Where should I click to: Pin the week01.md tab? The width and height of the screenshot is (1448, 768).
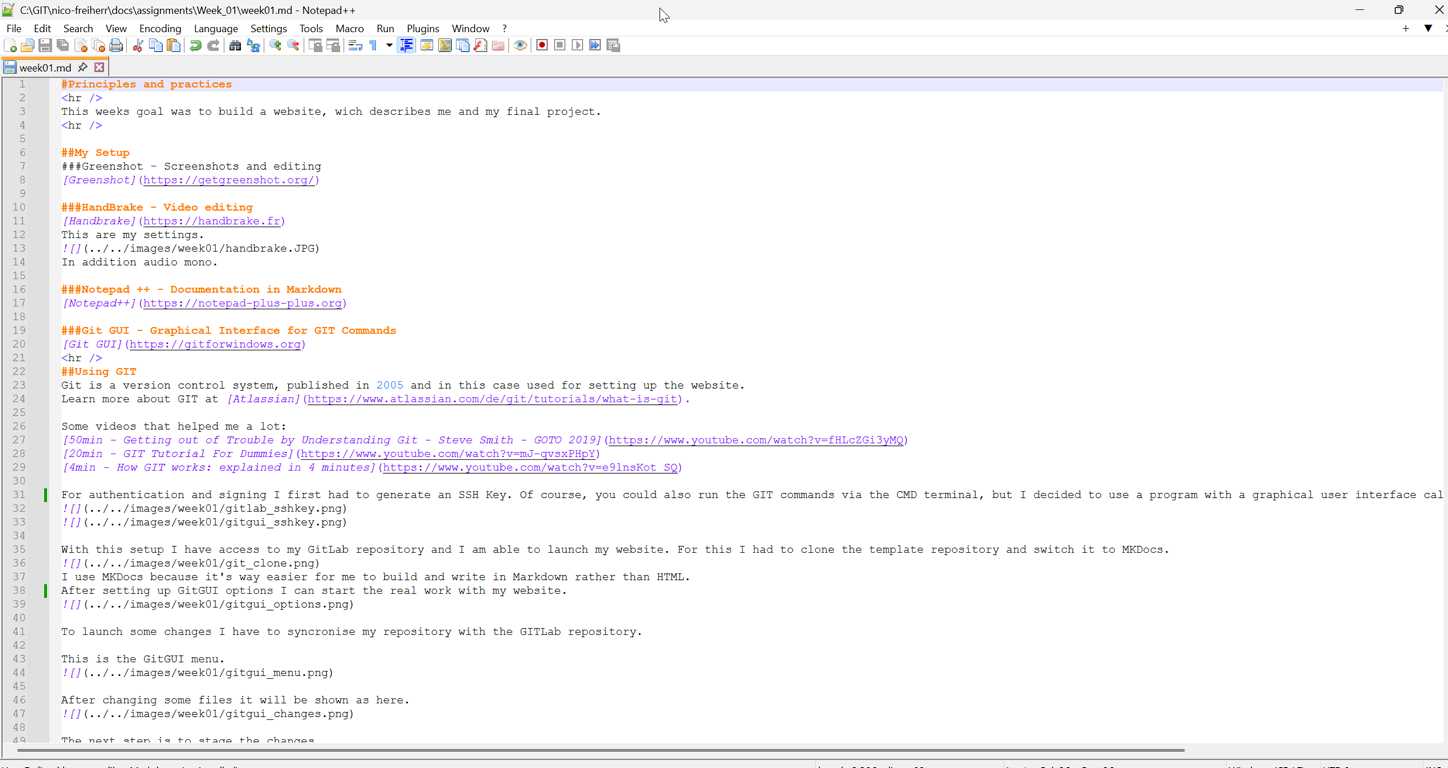coord(83,68)
